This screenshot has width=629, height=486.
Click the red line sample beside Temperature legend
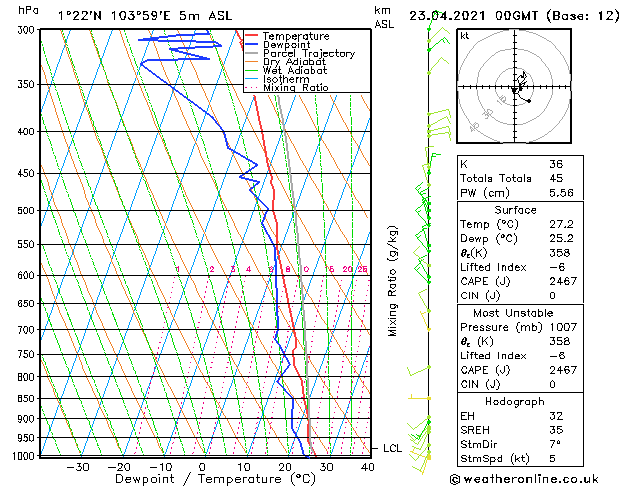[x=252, y=35]
